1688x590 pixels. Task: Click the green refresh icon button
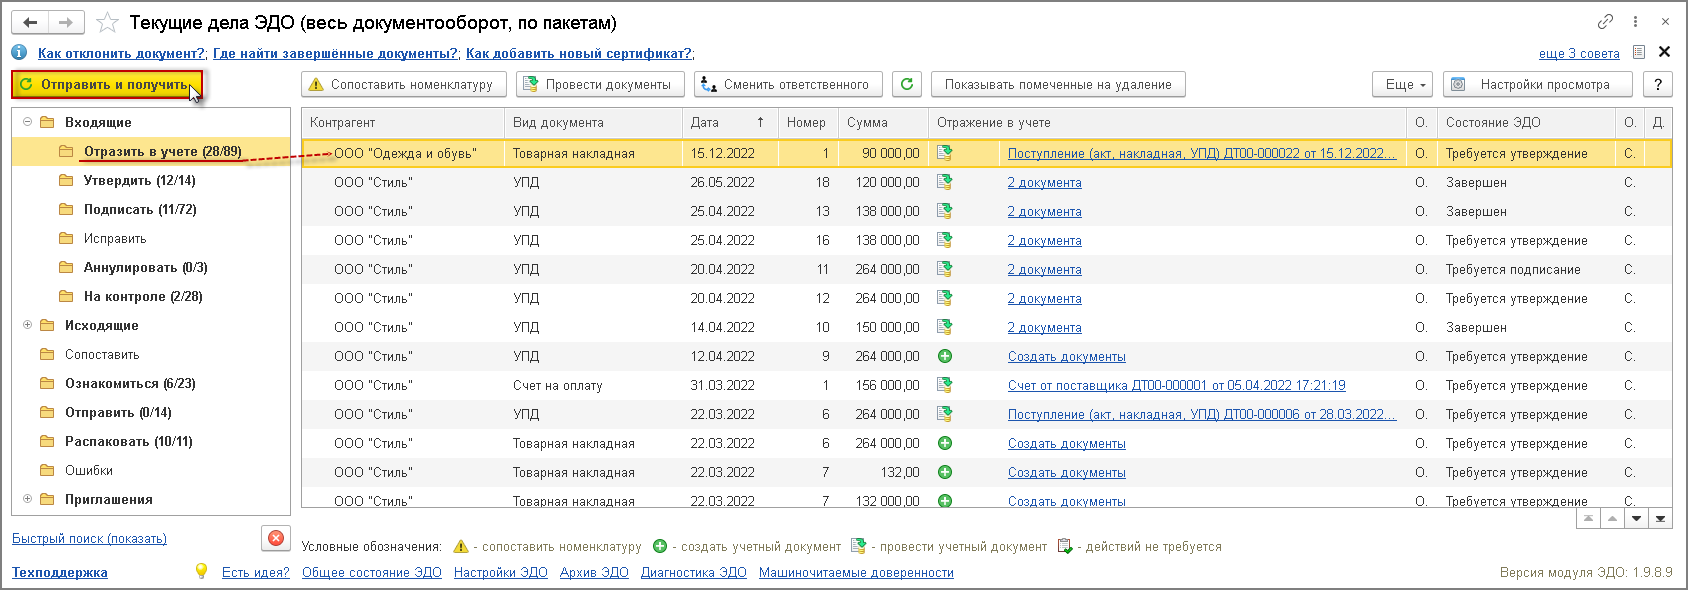pyautogui.click(x=907, y=85)
